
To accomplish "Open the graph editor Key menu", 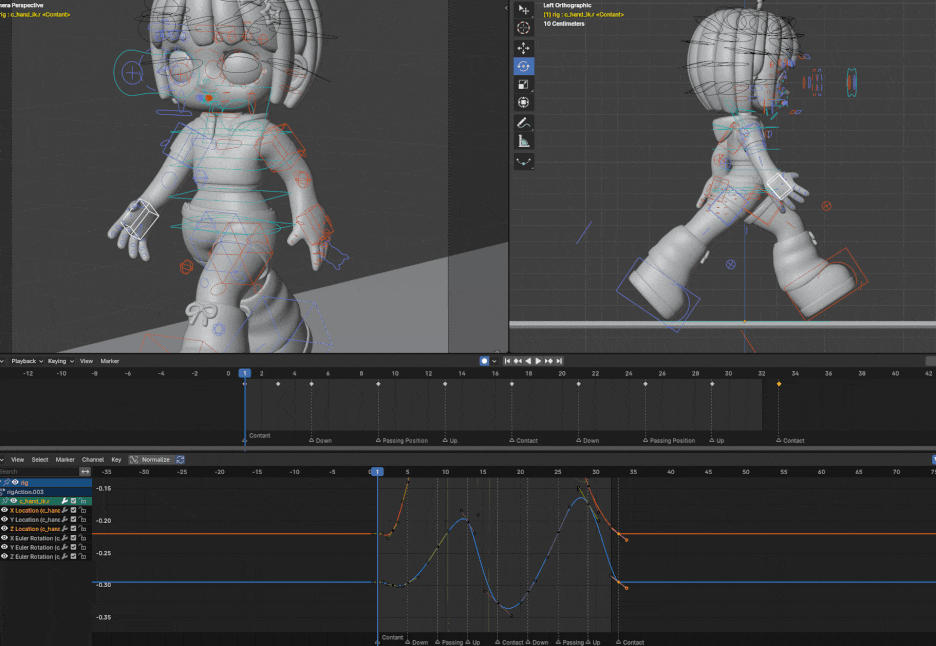I will coord(116,460).
